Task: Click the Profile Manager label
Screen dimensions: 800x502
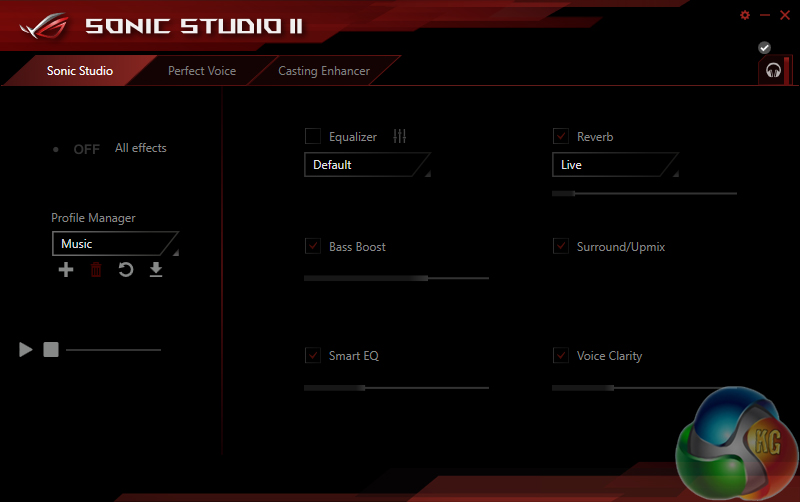Action: point(93,218)
